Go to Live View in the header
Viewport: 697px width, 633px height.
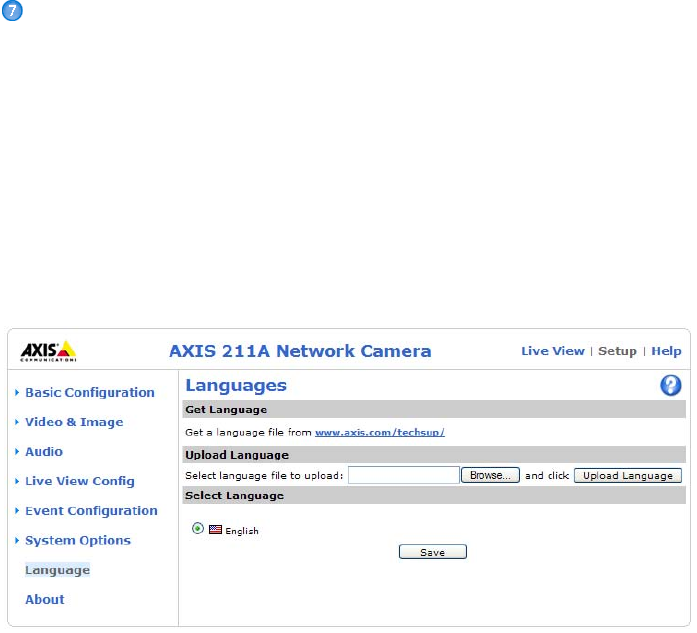[552, 351]
